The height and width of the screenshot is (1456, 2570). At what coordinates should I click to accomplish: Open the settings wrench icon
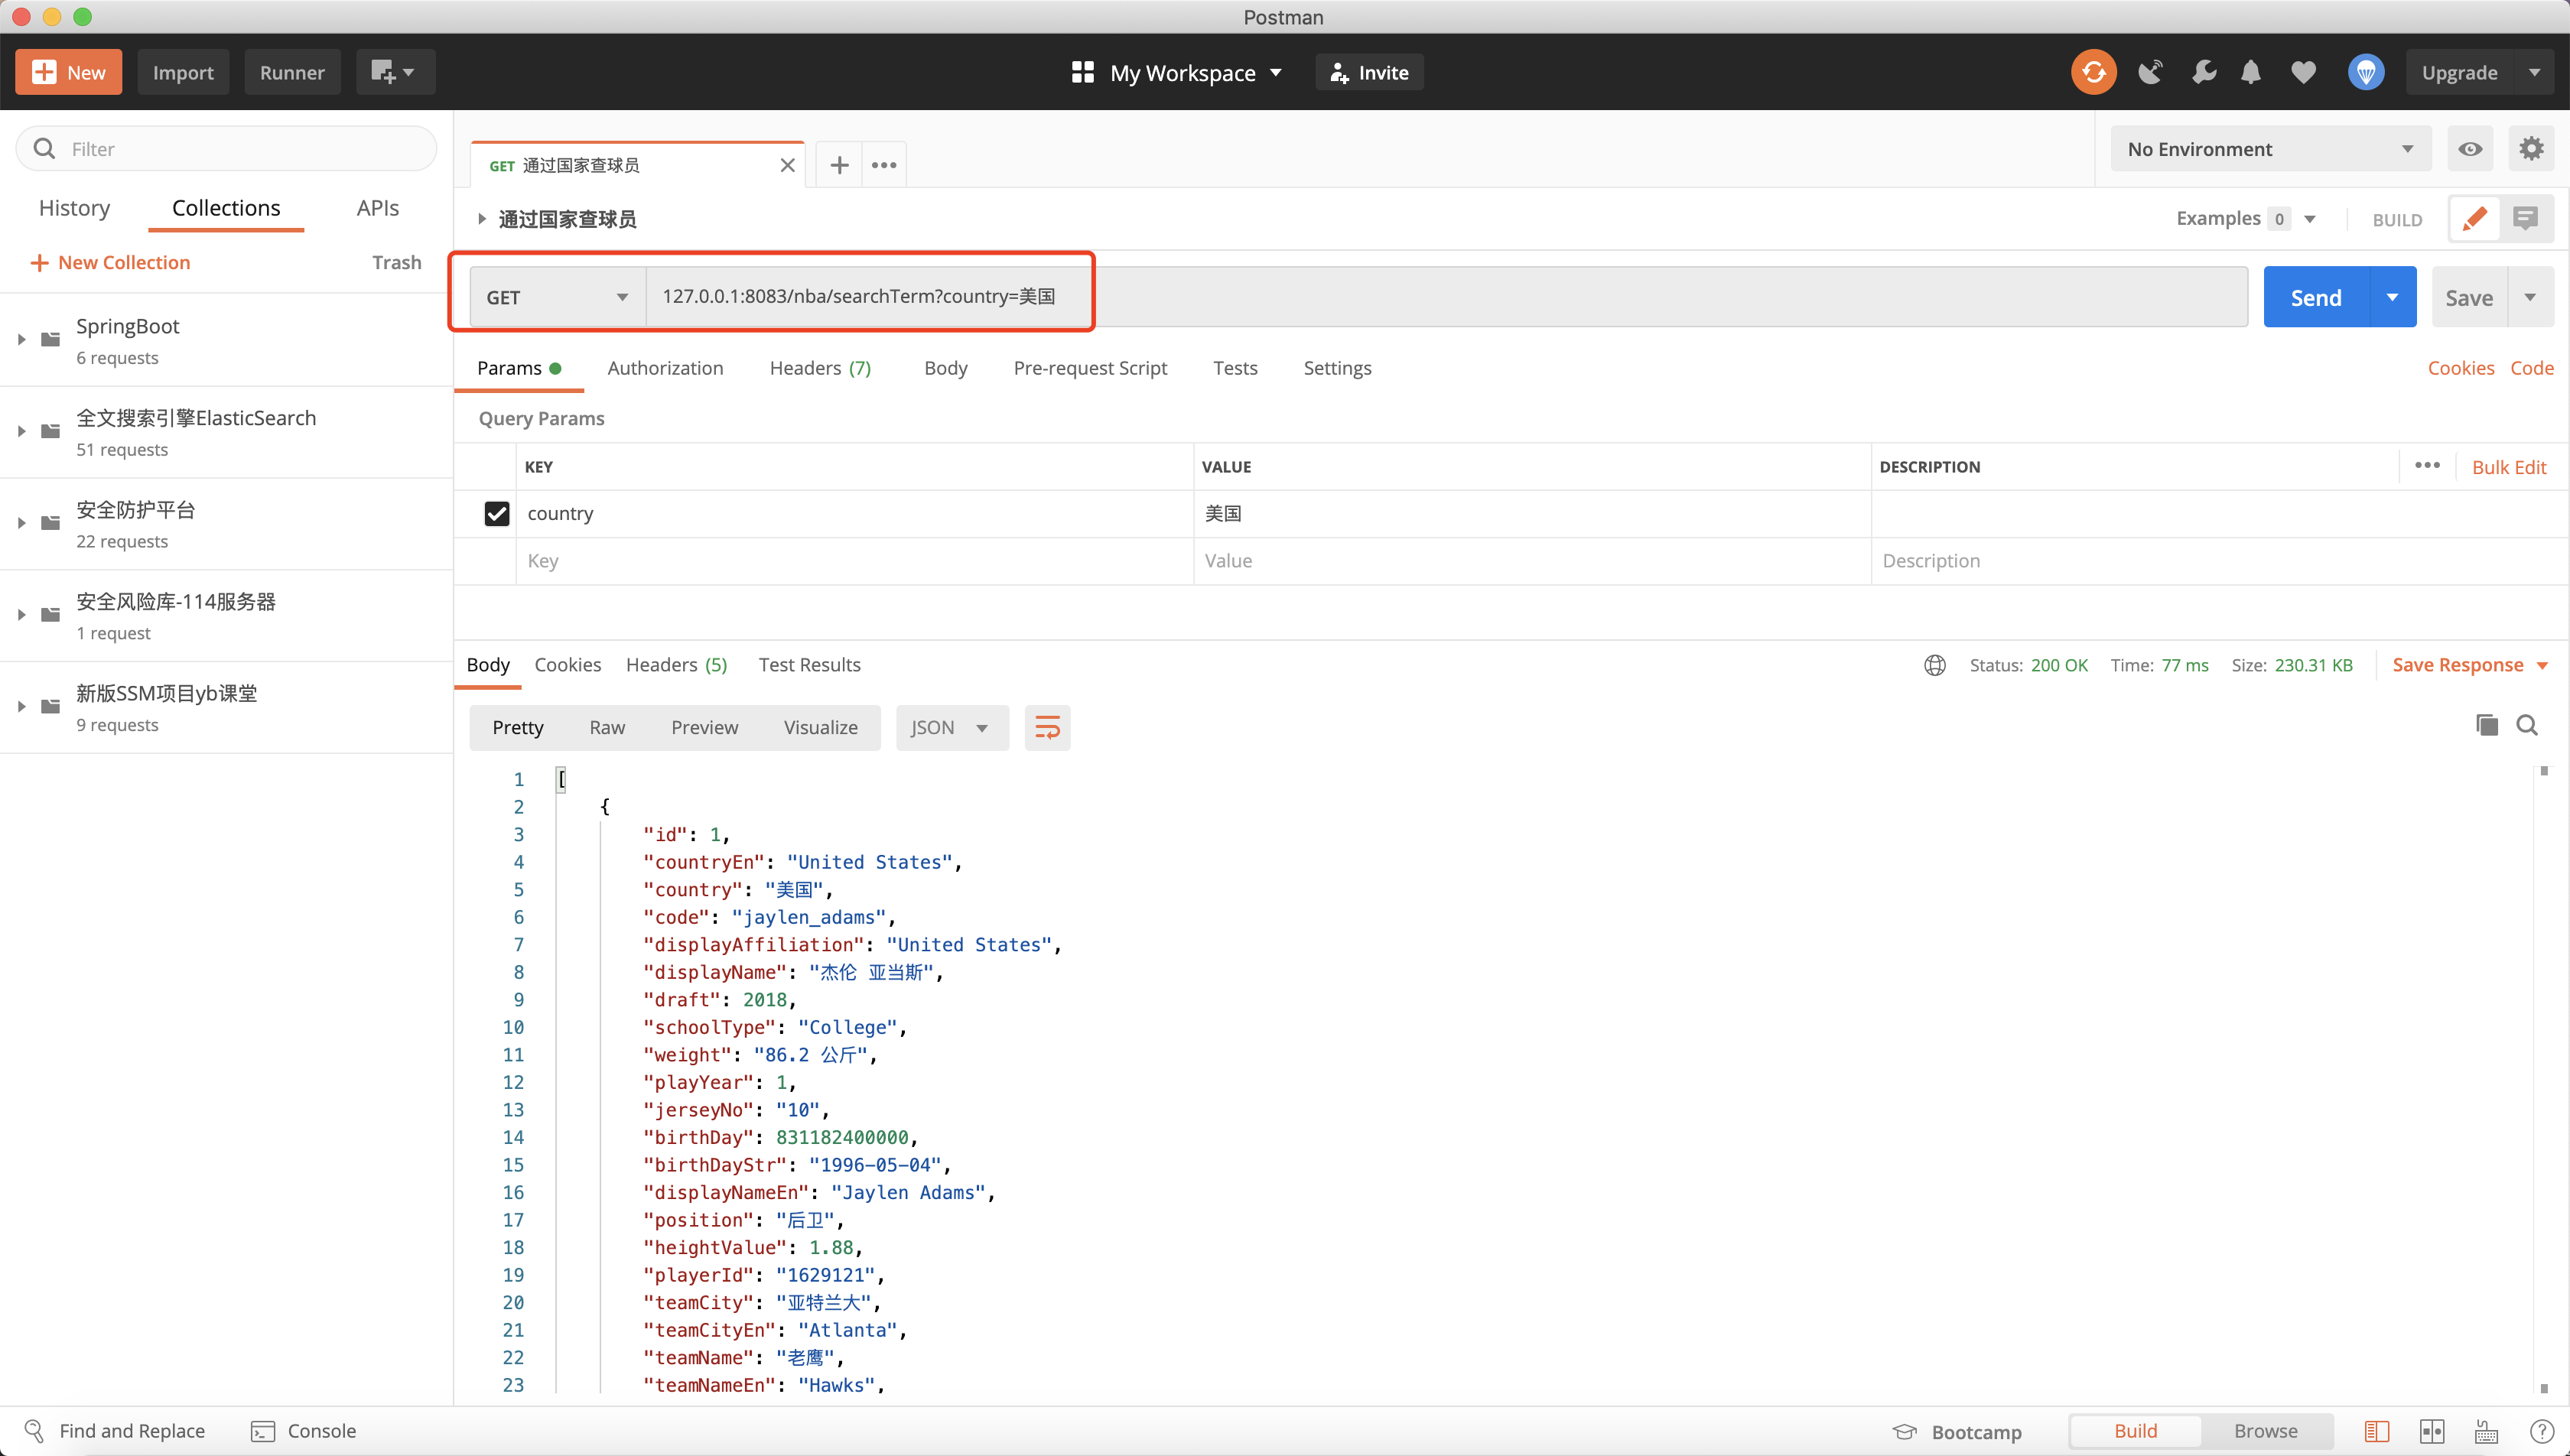pos(2203,72)
